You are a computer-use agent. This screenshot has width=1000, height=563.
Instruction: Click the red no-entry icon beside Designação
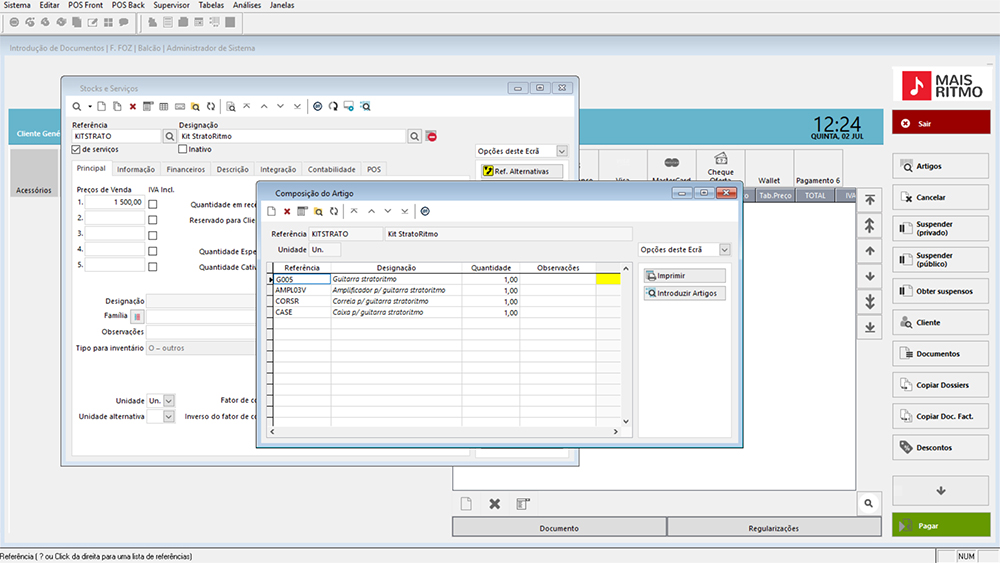tap(432, 136)
